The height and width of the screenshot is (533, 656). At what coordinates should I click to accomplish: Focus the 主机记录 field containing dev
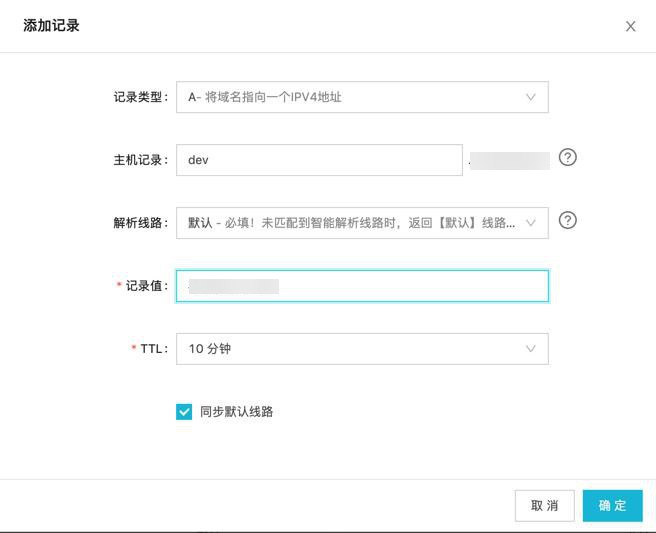tap(319, 160)
